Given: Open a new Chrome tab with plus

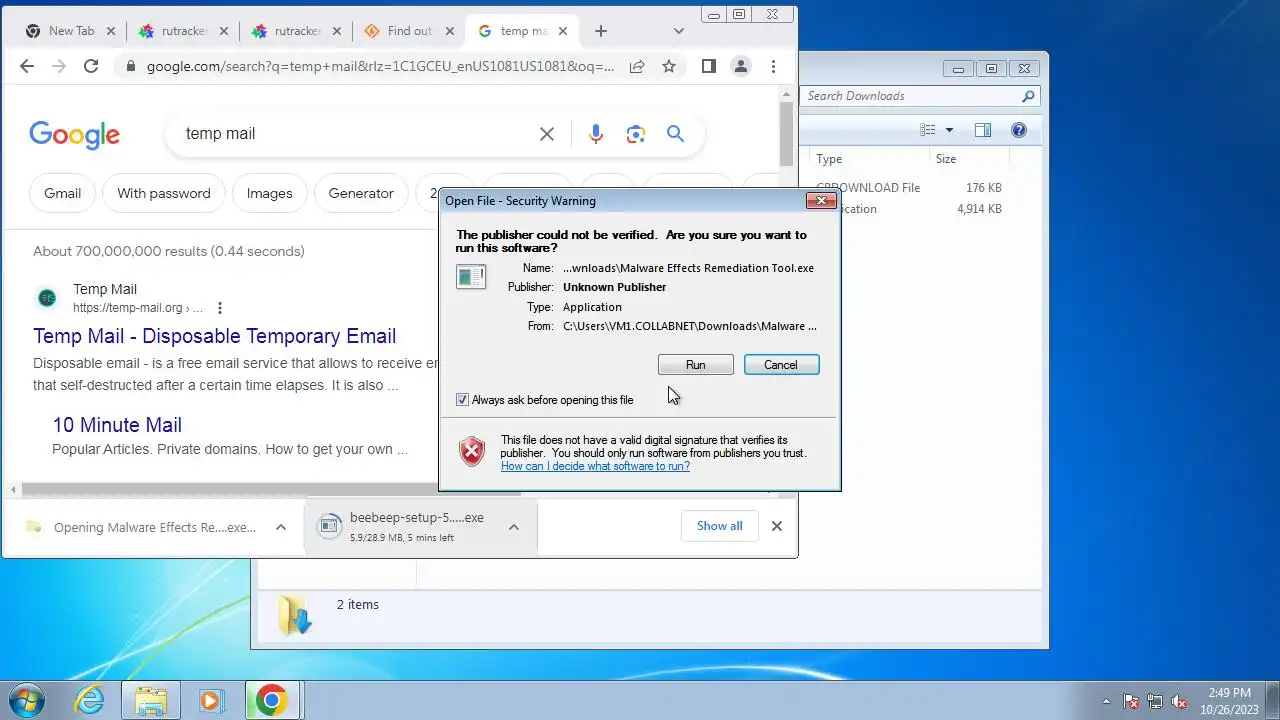Looking at the screenshot, I should tap(600, 31).
